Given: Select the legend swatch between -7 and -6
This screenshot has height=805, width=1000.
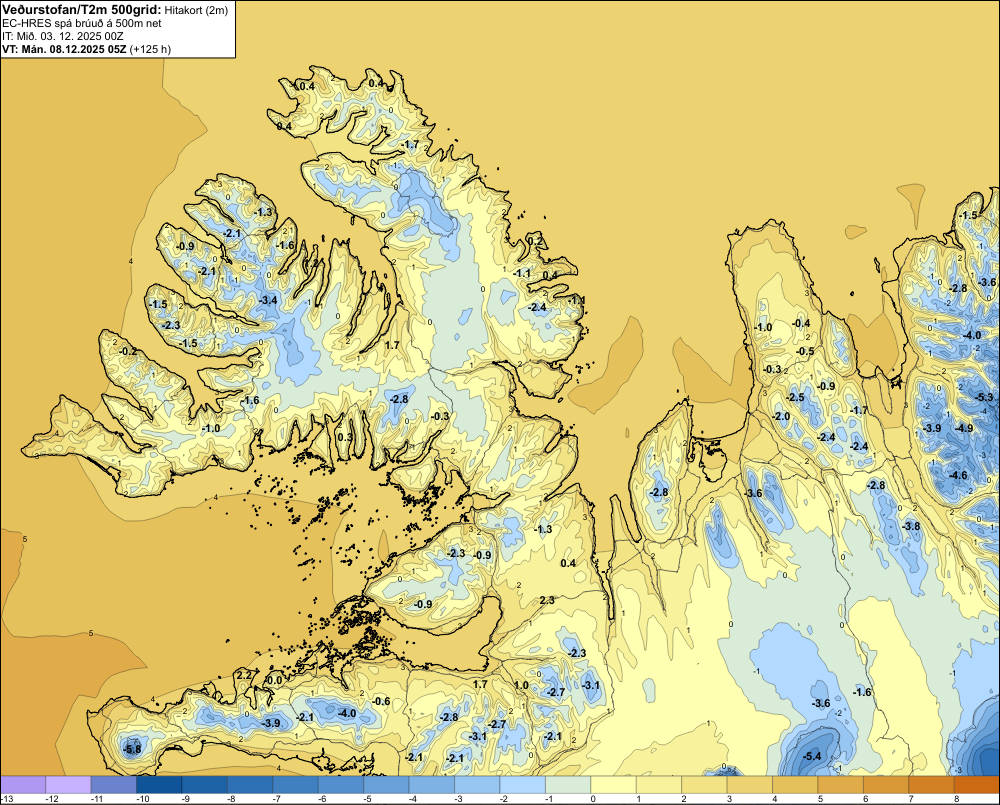Looking at the screenshot, I should [x=295, y=785].
